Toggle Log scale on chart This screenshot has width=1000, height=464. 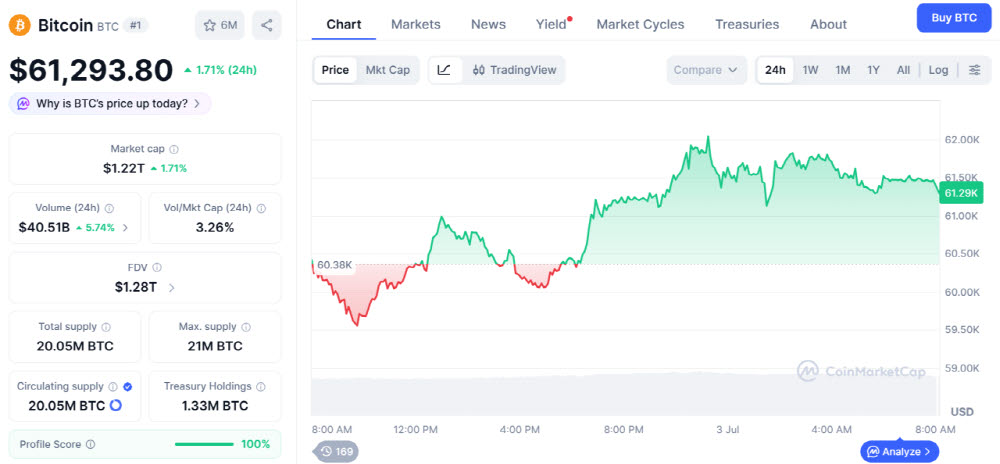tap(938, 70)
